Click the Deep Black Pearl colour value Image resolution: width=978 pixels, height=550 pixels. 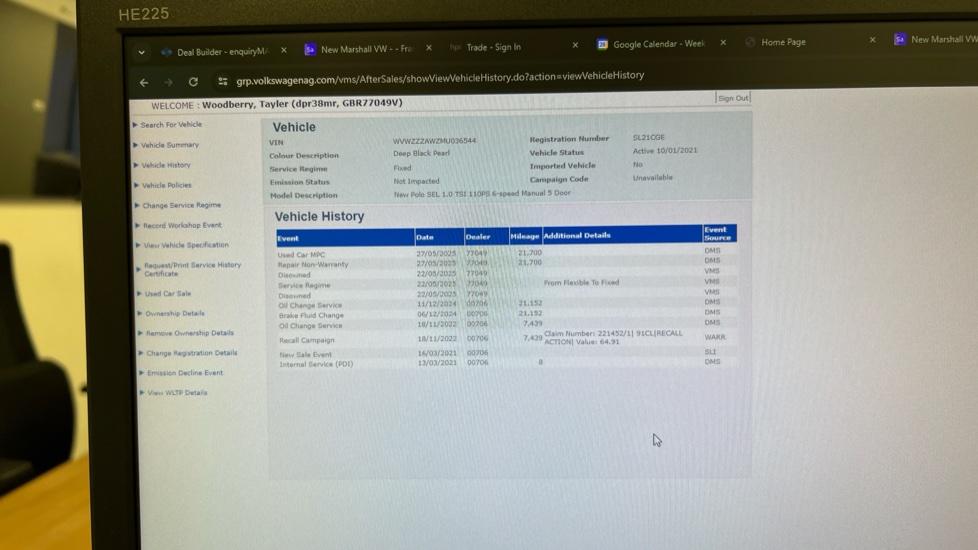click(x=421, y=153)
